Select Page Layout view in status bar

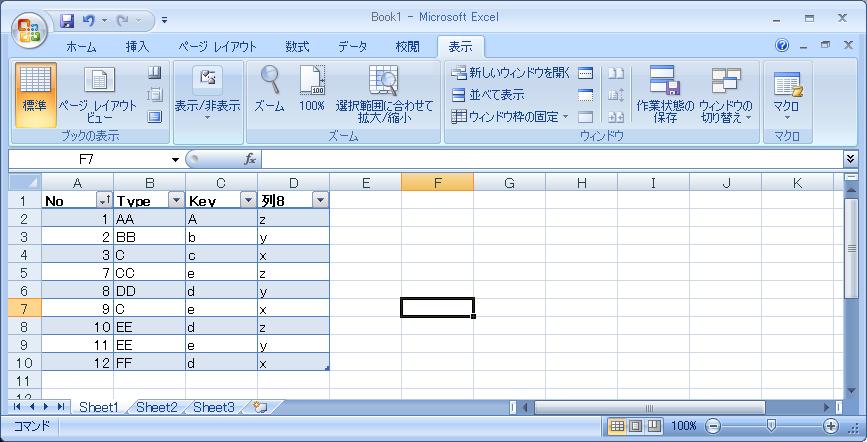[x=636, y=426]
